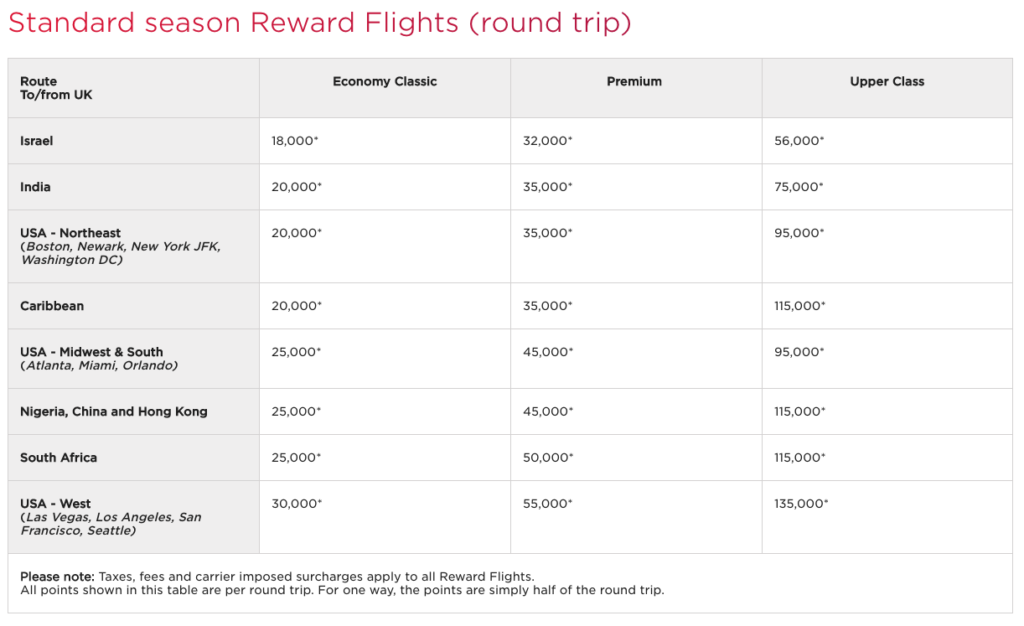Select the USA - Midwest & South label
Viewport: 1024px width, 626px height.
[x=91, y=352]
